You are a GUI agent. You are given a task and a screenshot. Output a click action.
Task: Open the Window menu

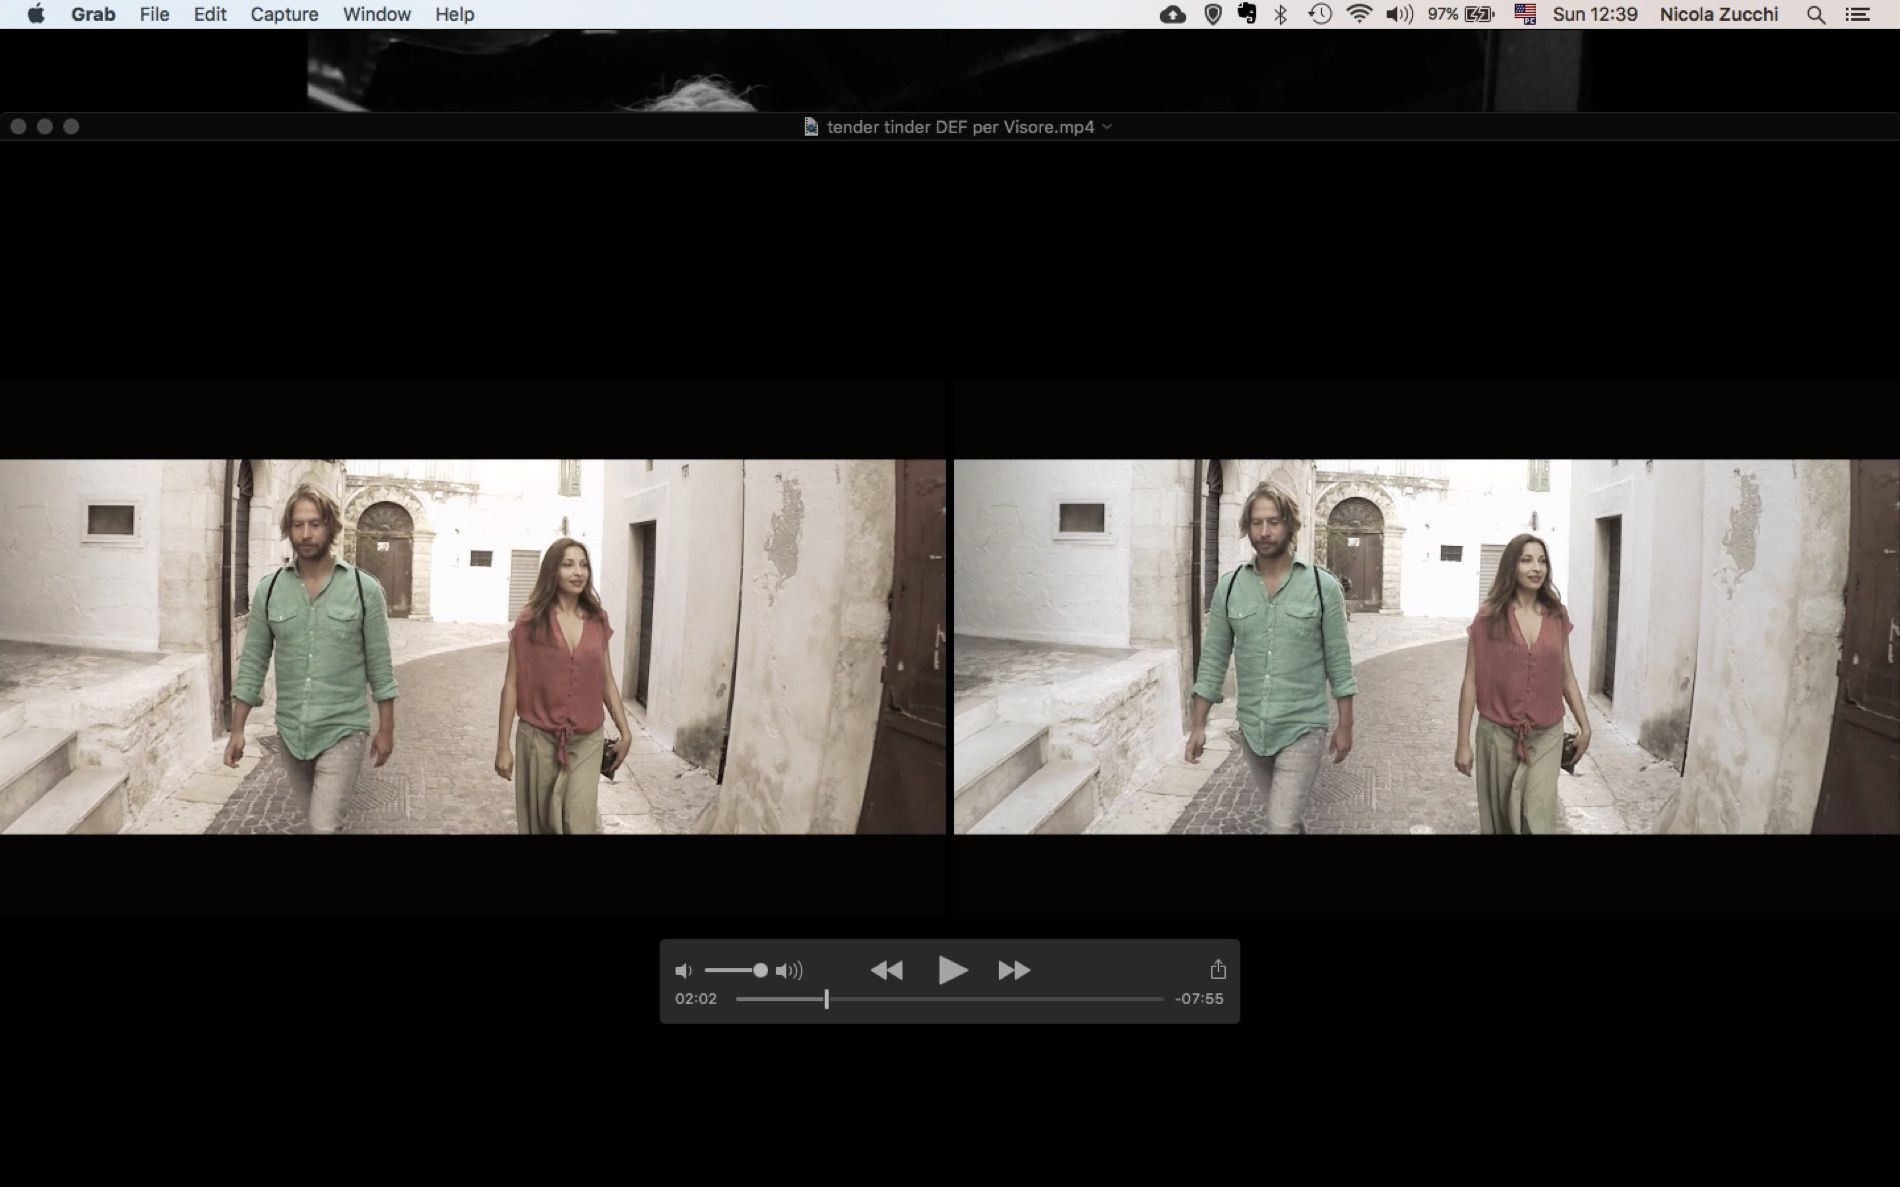377,14
